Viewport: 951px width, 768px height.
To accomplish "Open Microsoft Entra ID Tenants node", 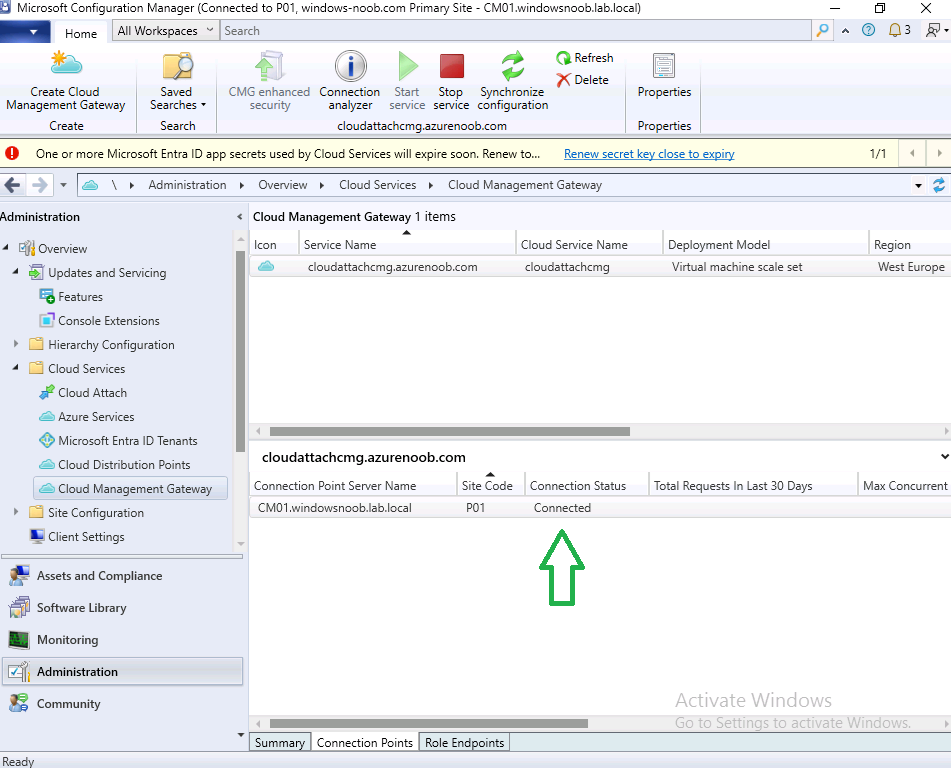I will (127, 440).
